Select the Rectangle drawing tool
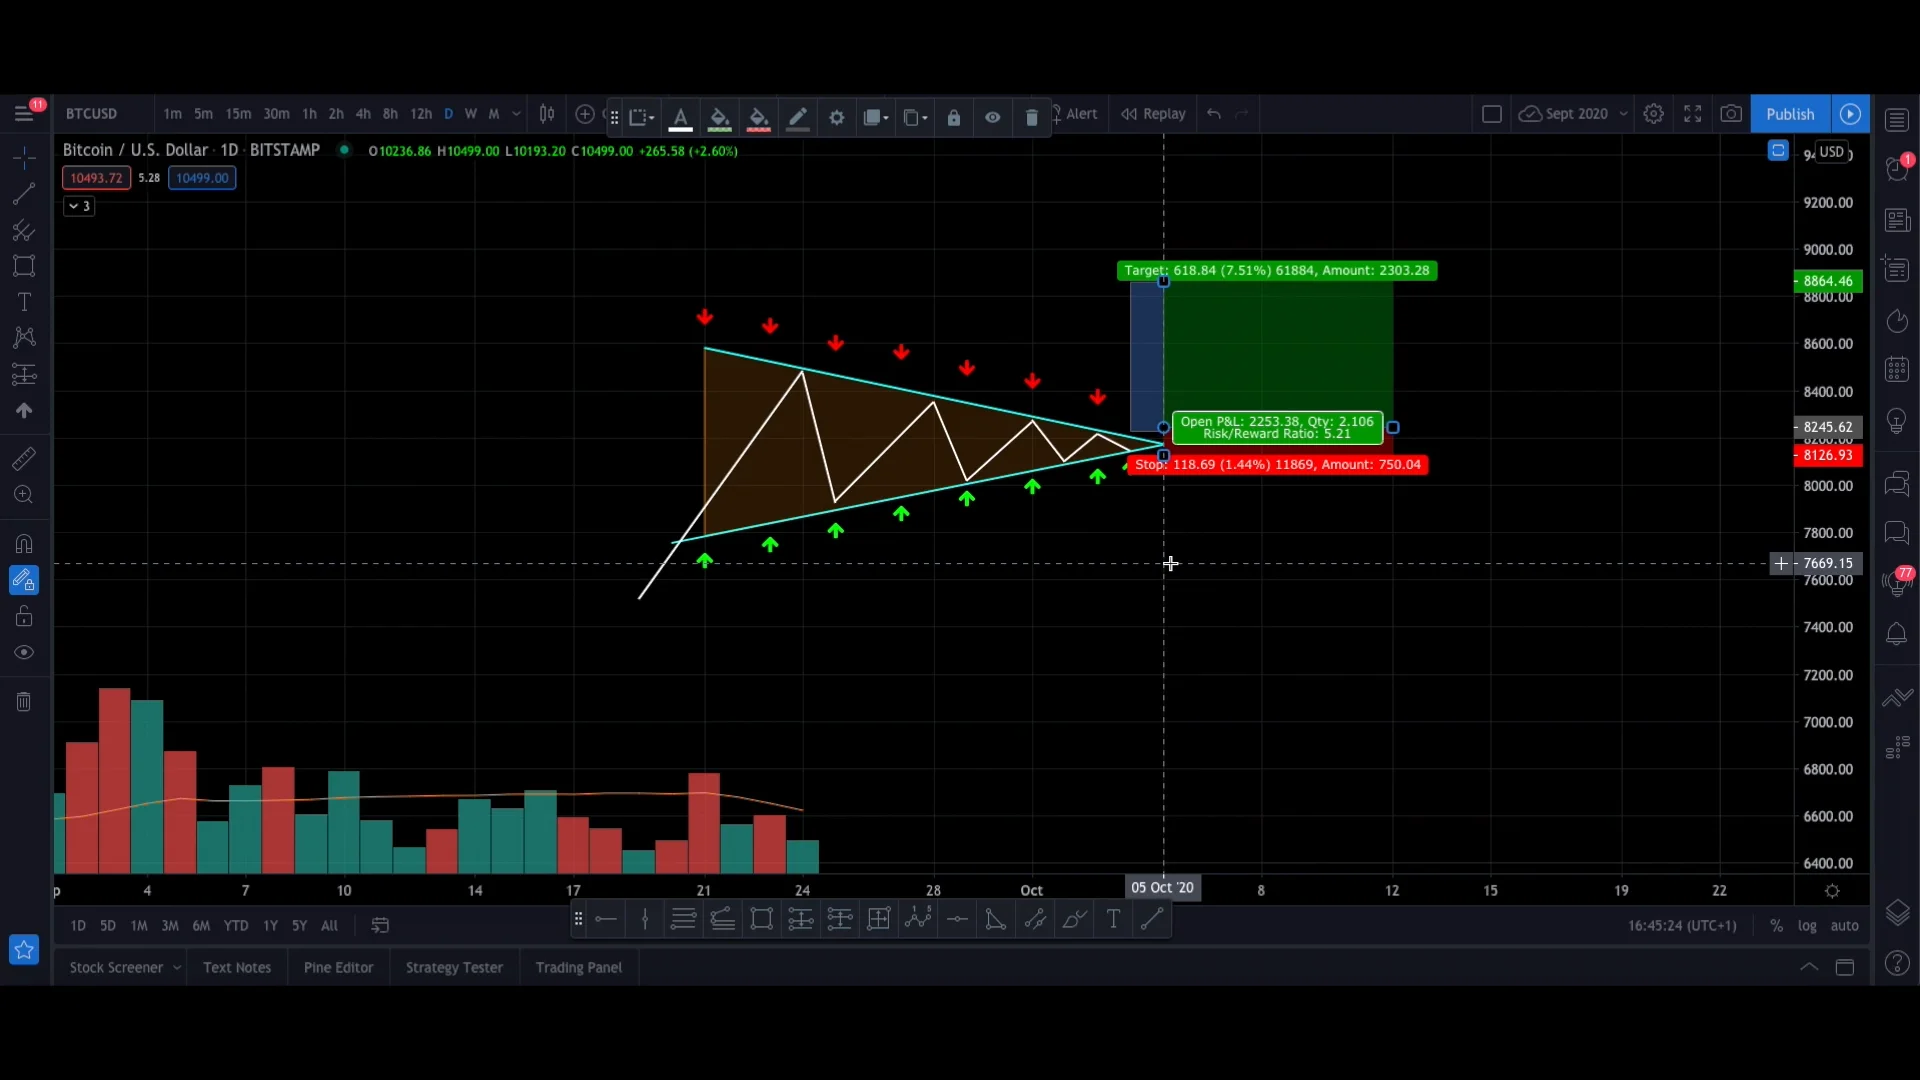Image resolution: width=1920 pixels, height=1080 pixels. (23, 266)
